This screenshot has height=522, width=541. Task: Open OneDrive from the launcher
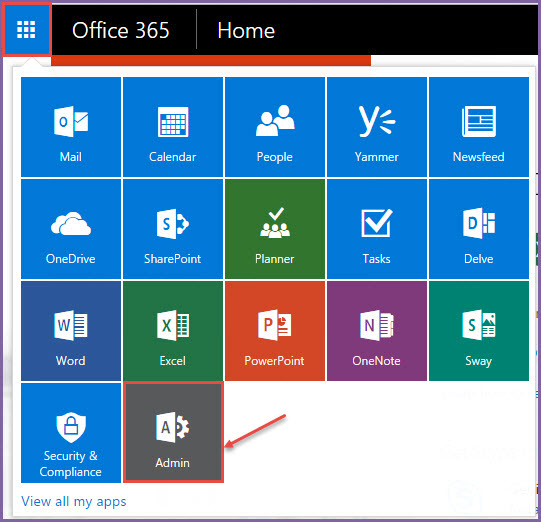71,229
